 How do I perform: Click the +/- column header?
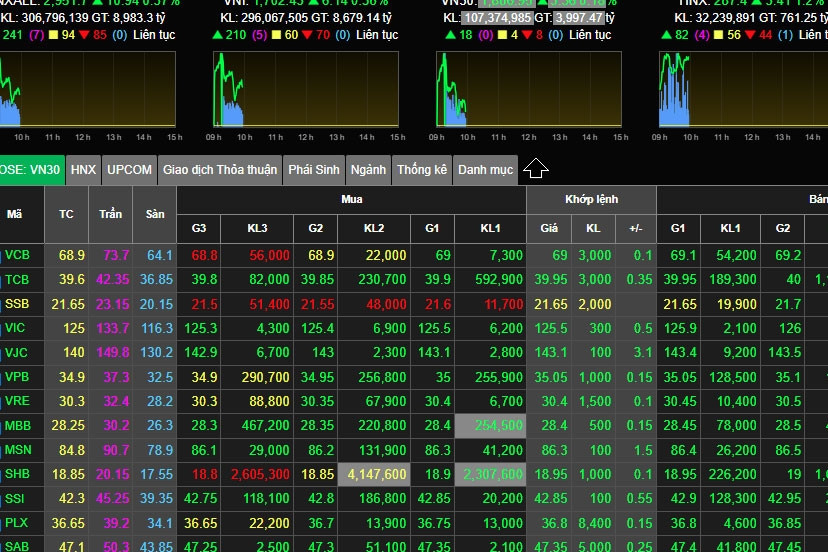[635, 228]
